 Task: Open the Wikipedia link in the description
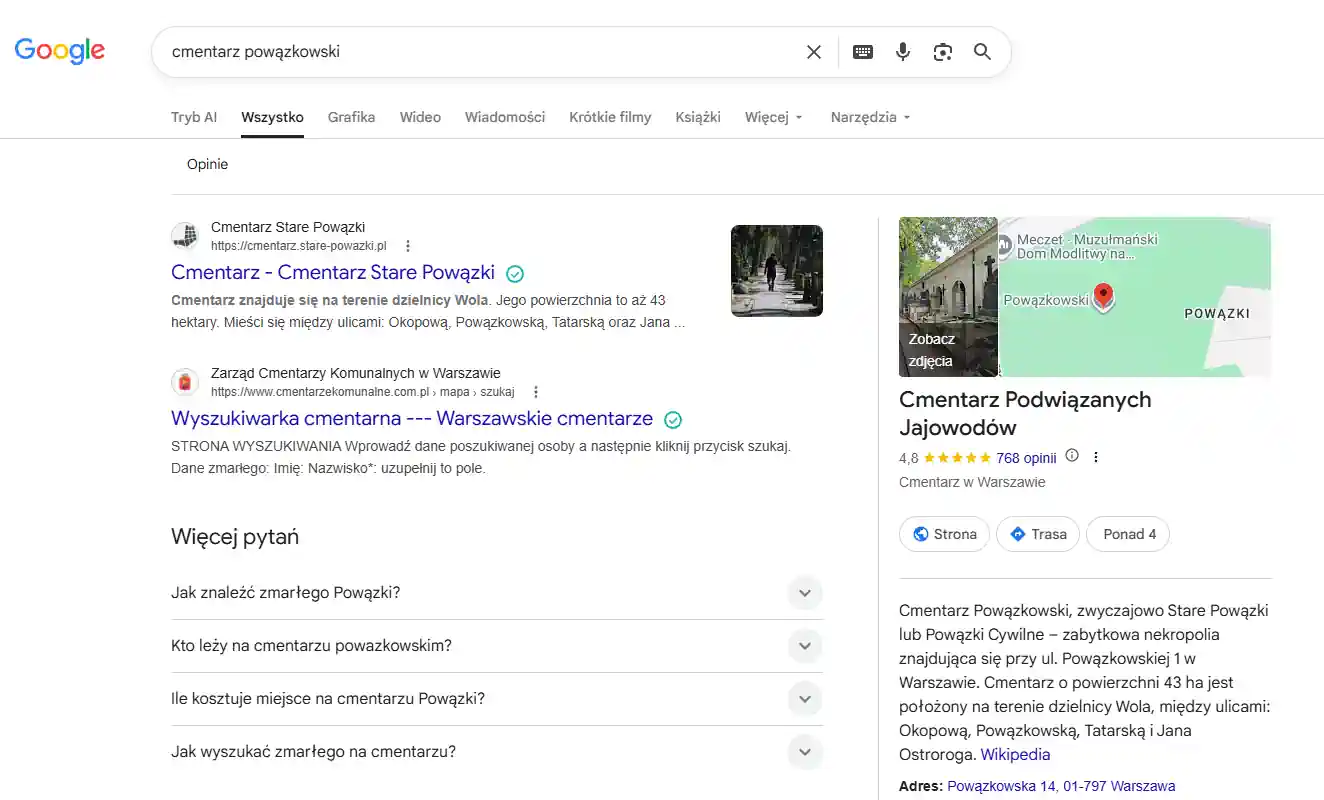coord(1015,754)
